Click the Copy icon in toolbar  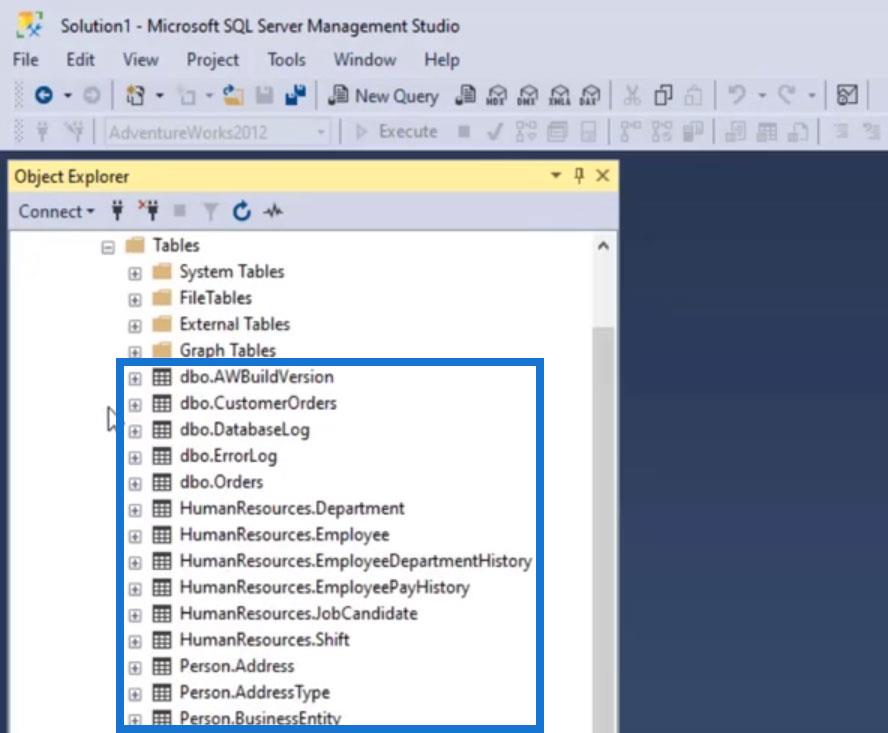663,95
